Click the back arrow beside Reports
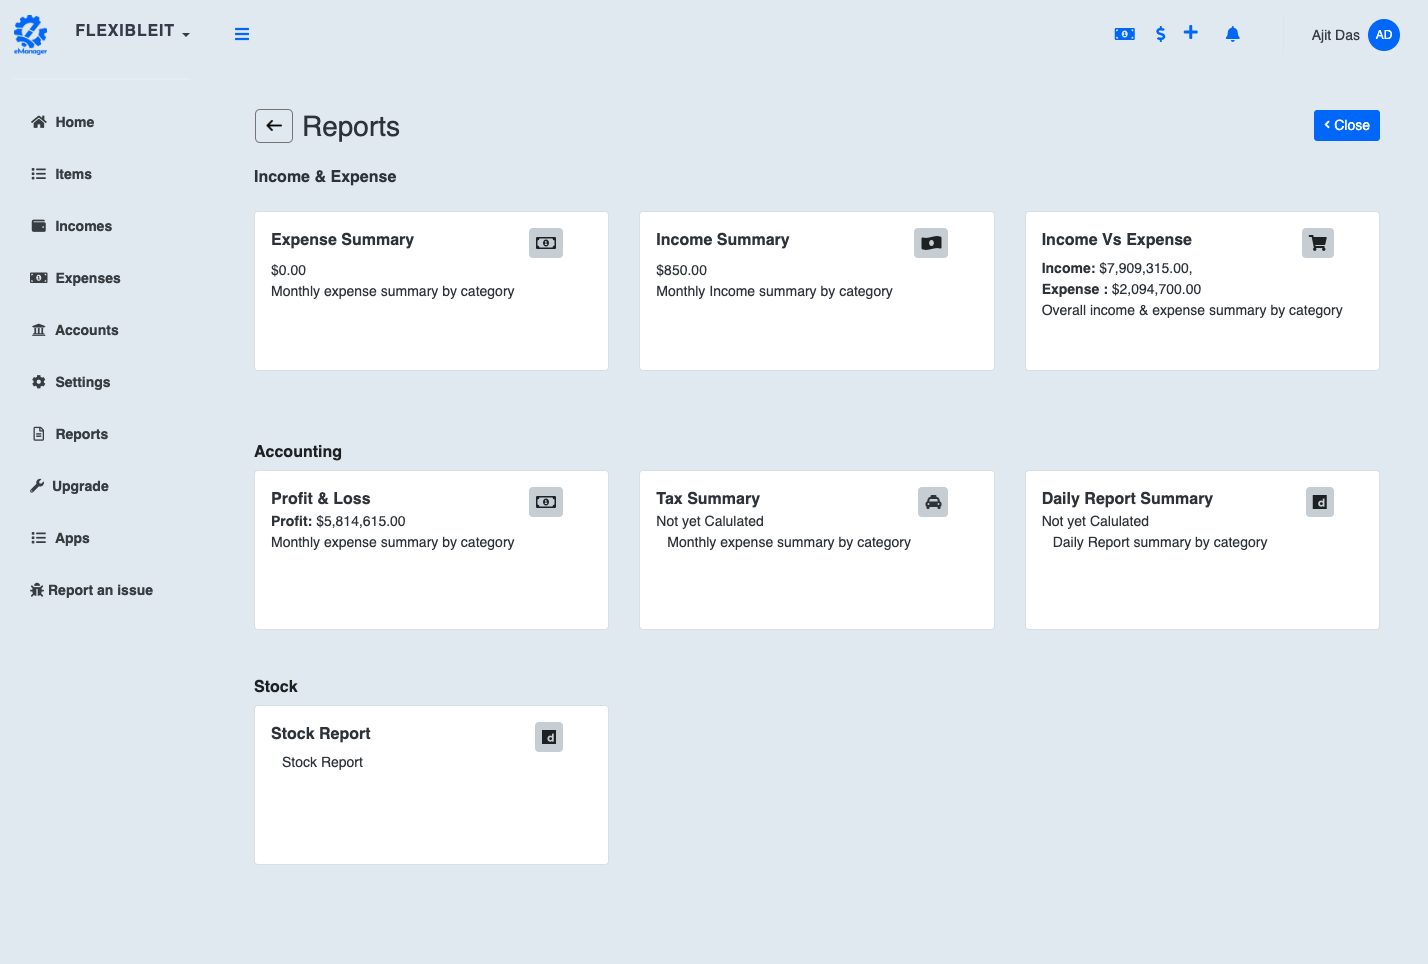Image resolution: width=1428 pixels, height=964 pixels. pyautogui.click(x=274, y=126)
